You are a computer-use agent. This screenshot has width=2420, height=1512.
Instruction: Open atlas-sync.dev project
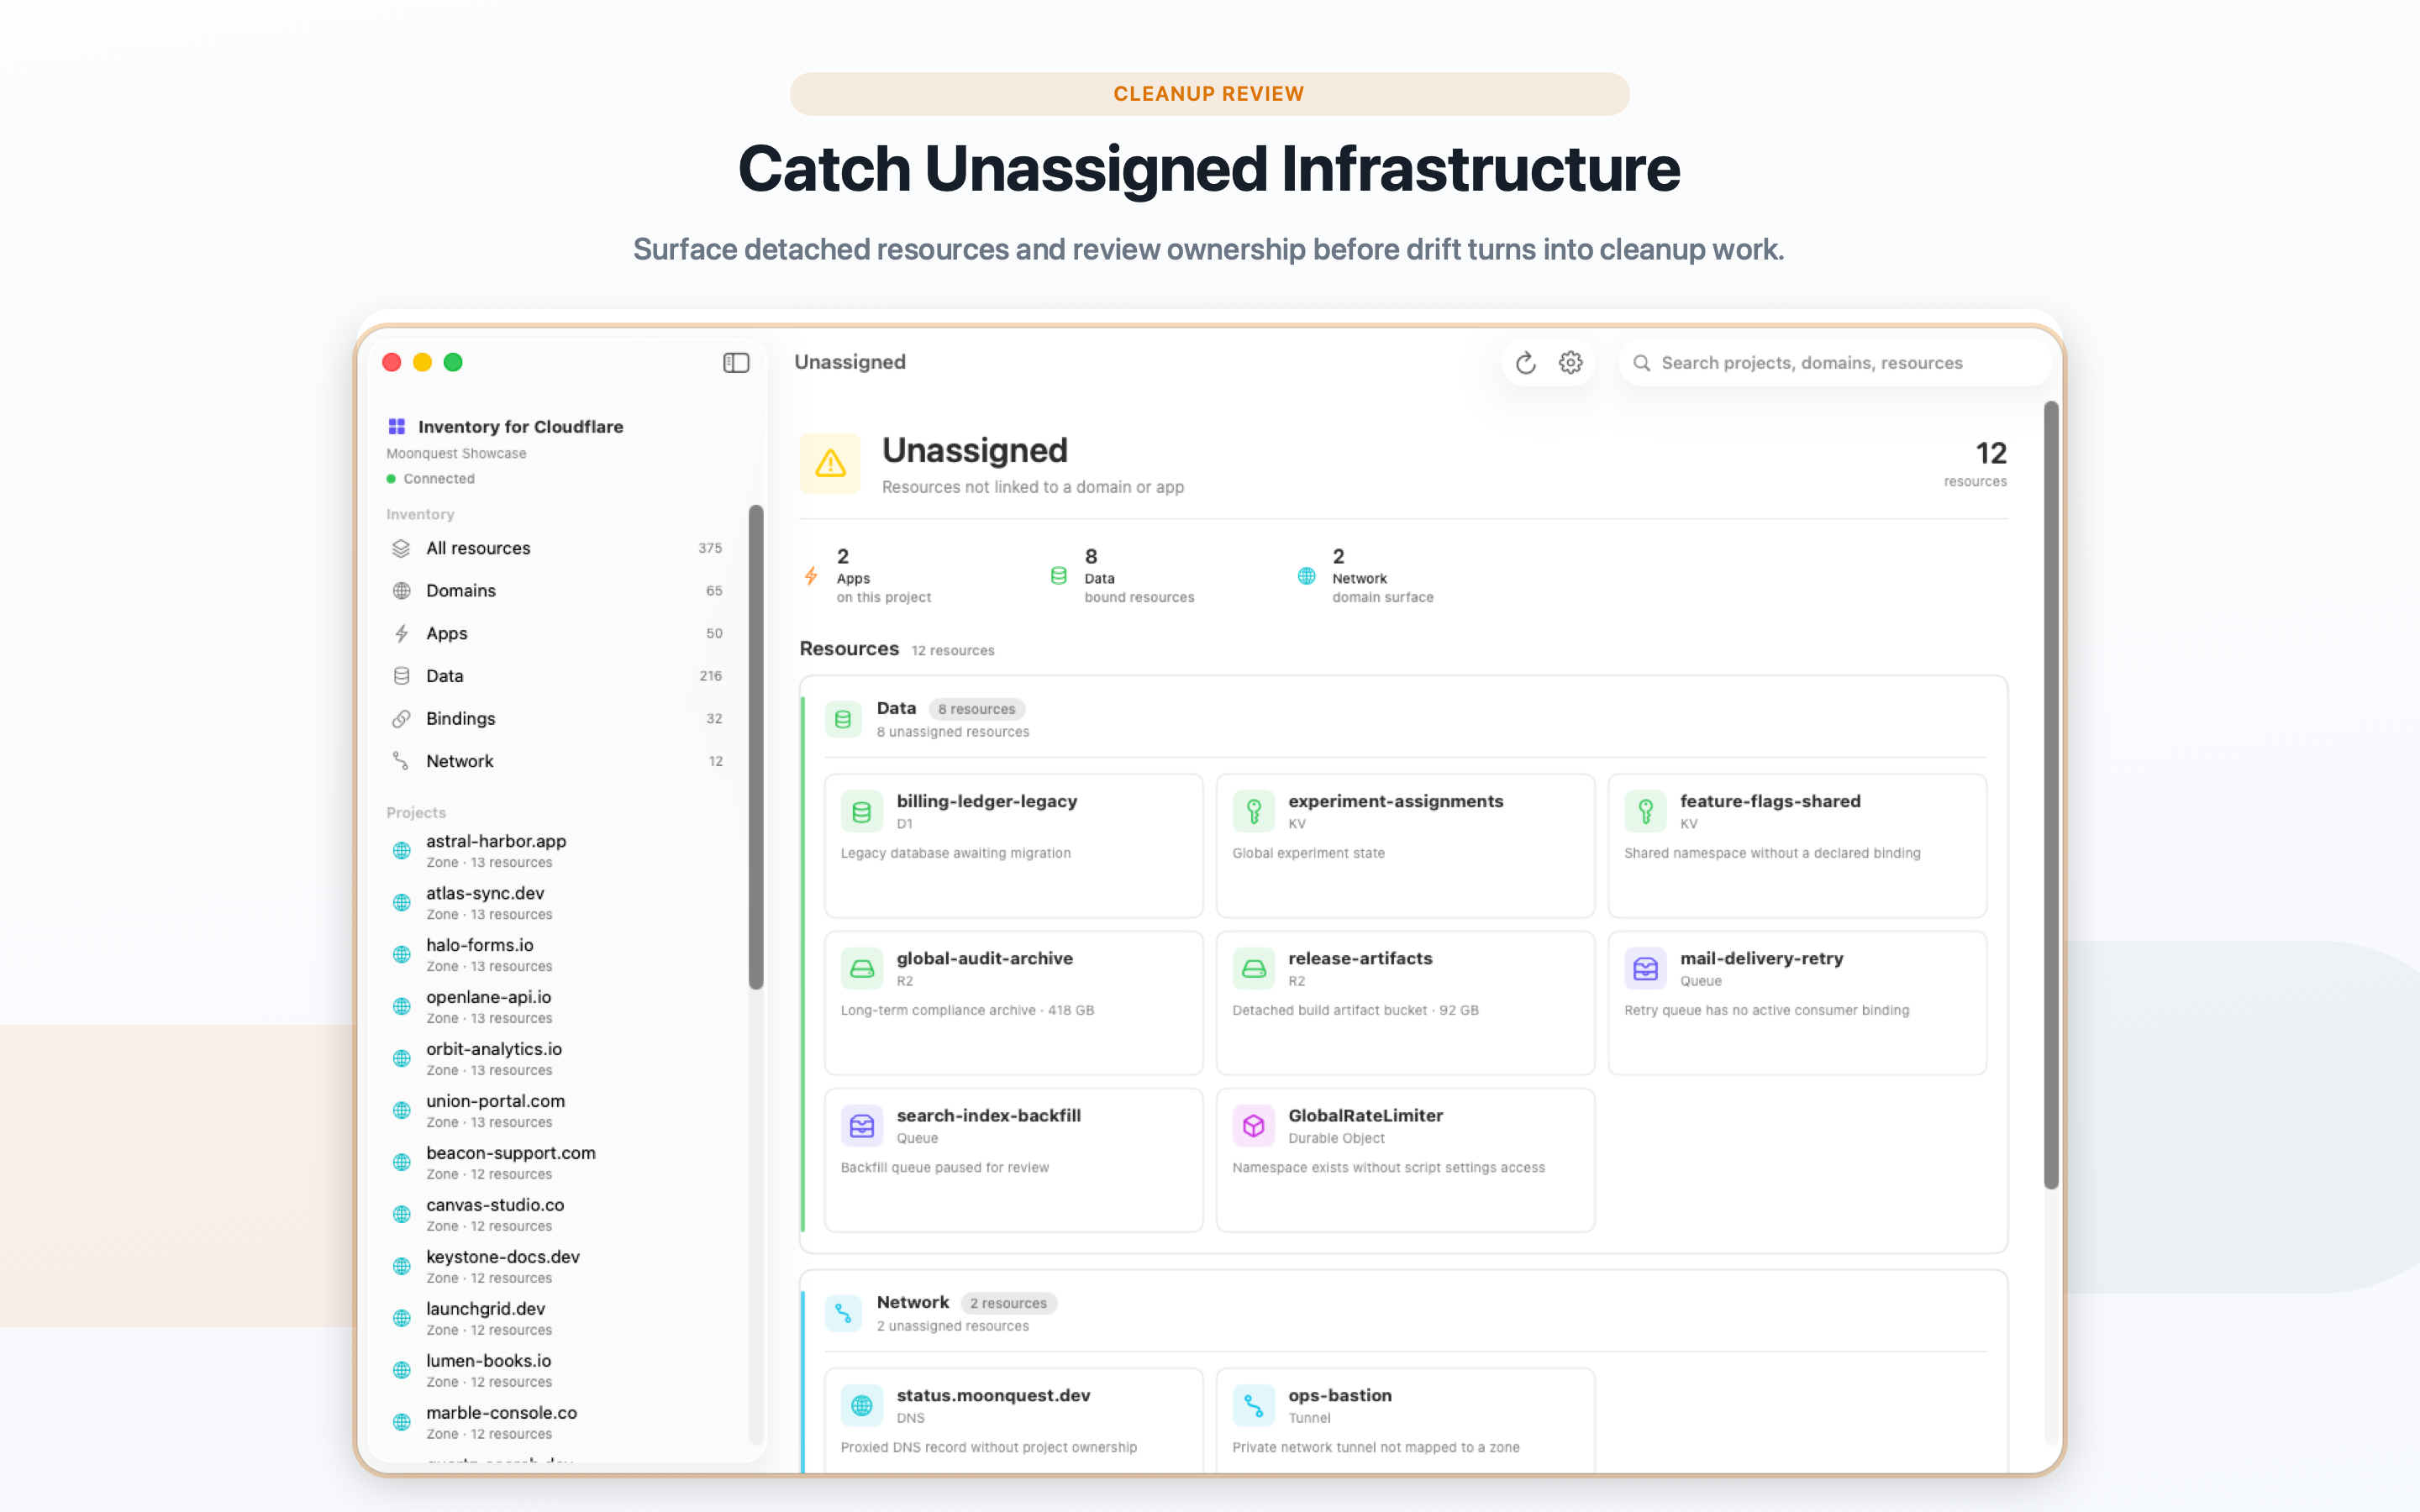(x=558, y=903)
